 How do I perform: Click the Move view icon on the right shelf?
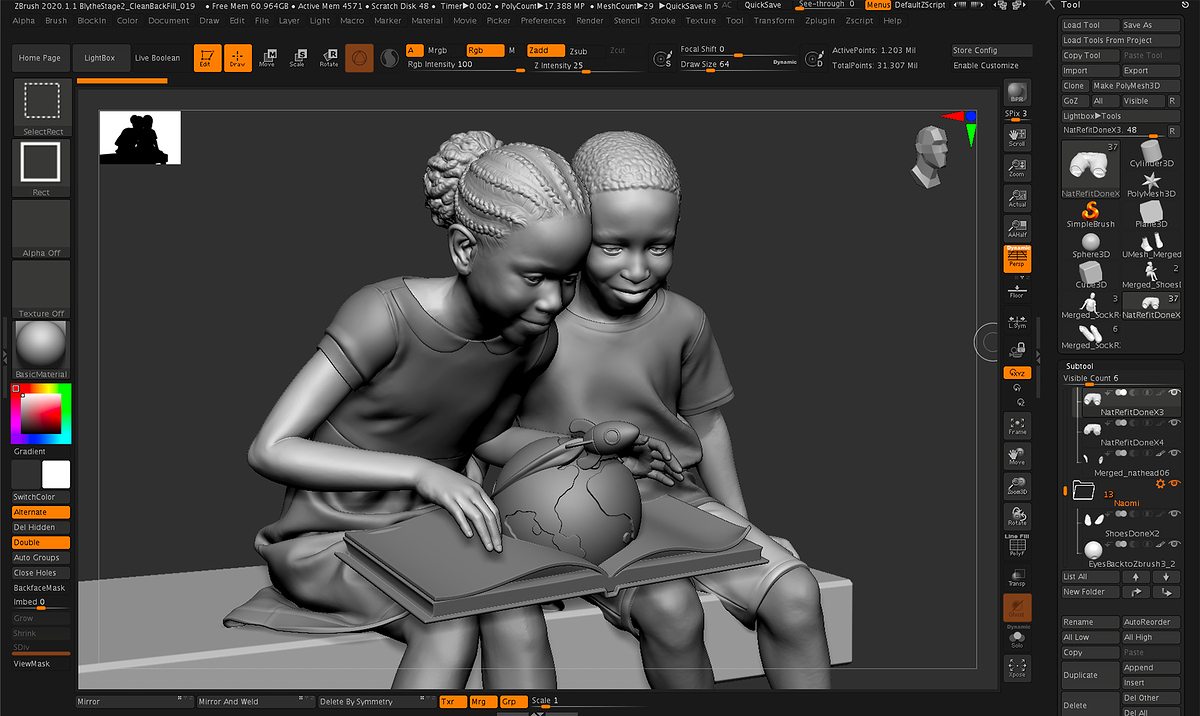pos(1017,455)
